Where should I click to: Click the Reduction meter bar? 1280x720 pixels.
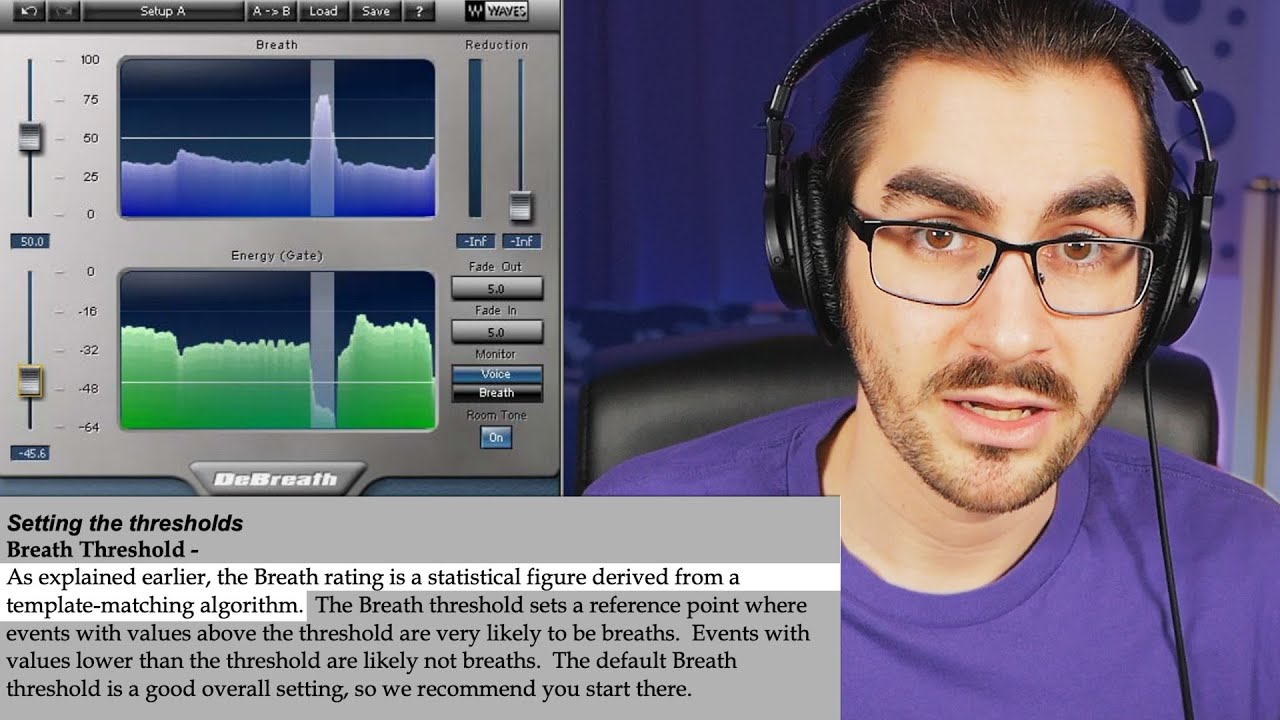pyautogui.click(x=475, y=138)
